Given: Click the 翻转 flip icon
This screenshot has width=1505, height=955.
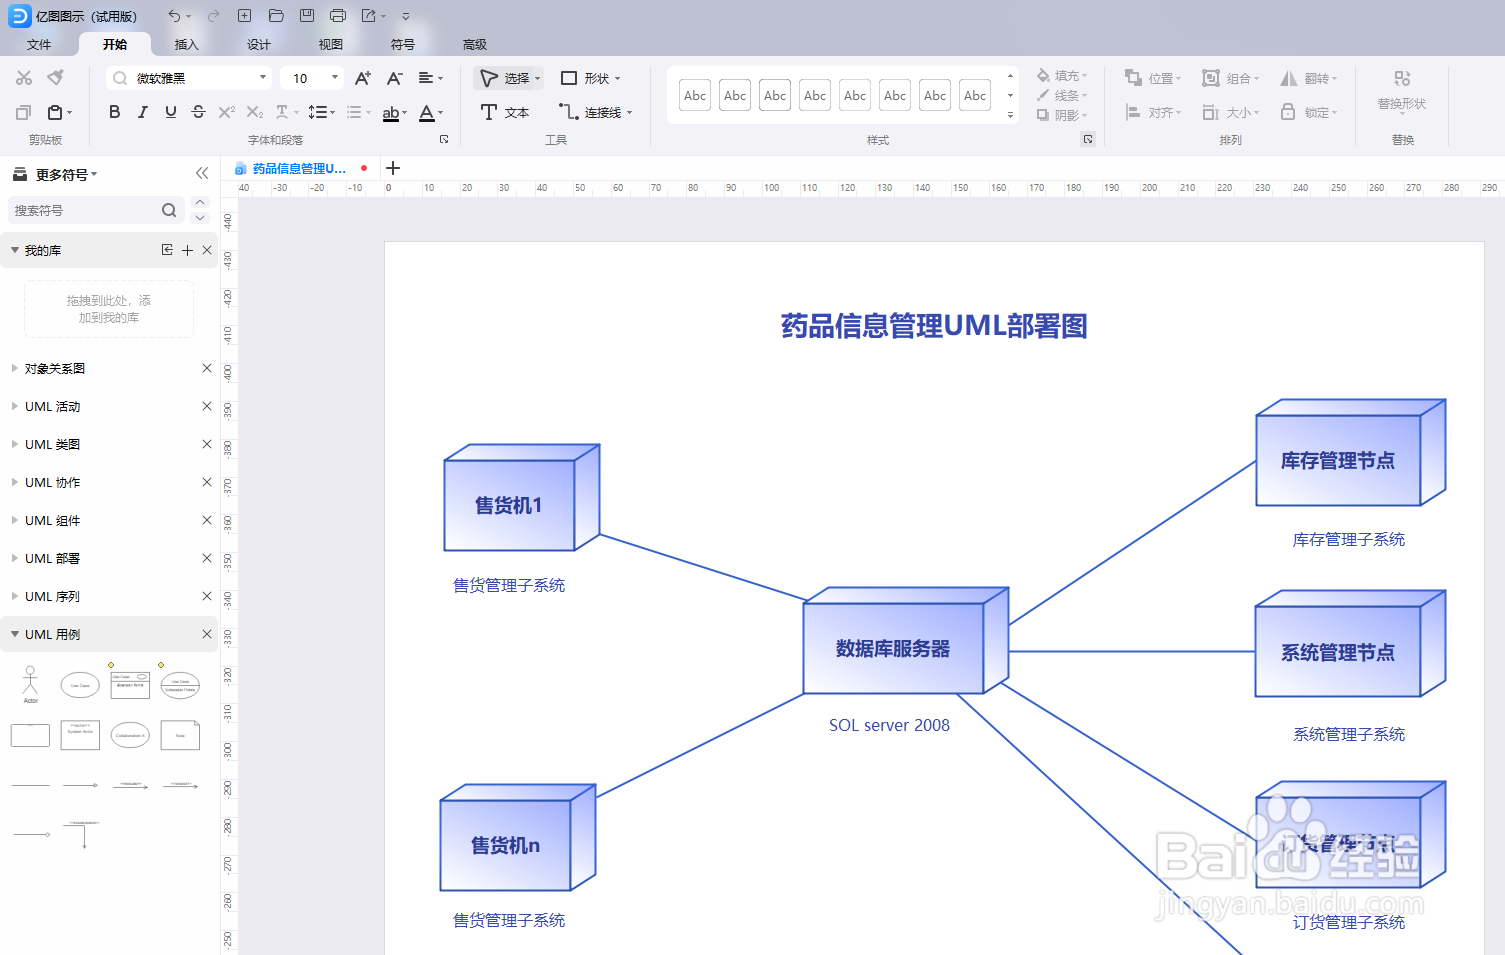Looking at the screenshot, I should pos(1306,77).
